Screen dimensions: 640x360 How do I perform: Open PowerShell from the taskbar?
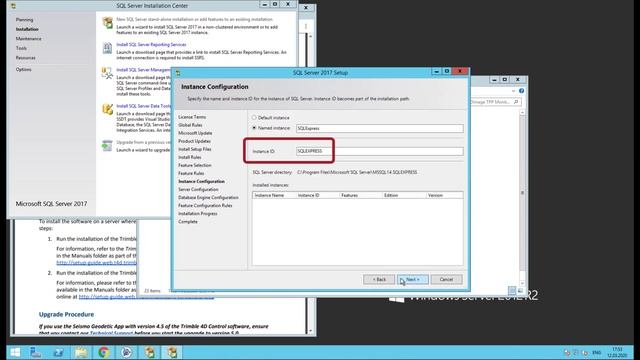[x=58, y=352]
